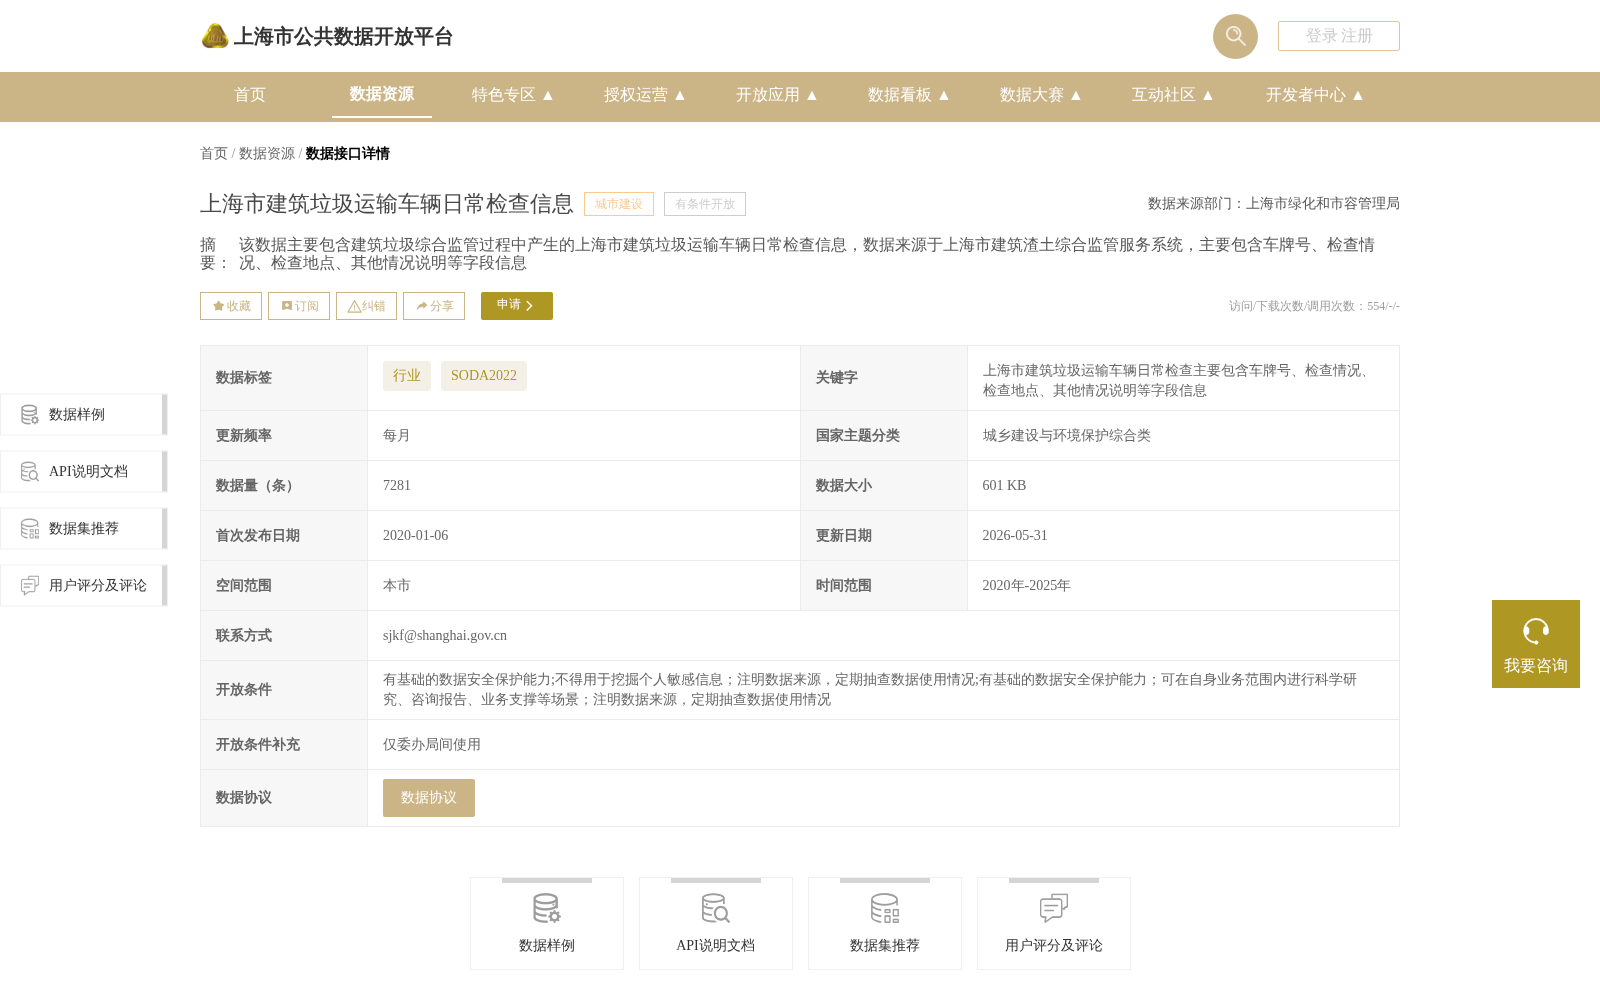This screenshot has height=1000, width=1600.
Task: Expand the 开放应用 navigation dropdown
Action: [777, 95]
